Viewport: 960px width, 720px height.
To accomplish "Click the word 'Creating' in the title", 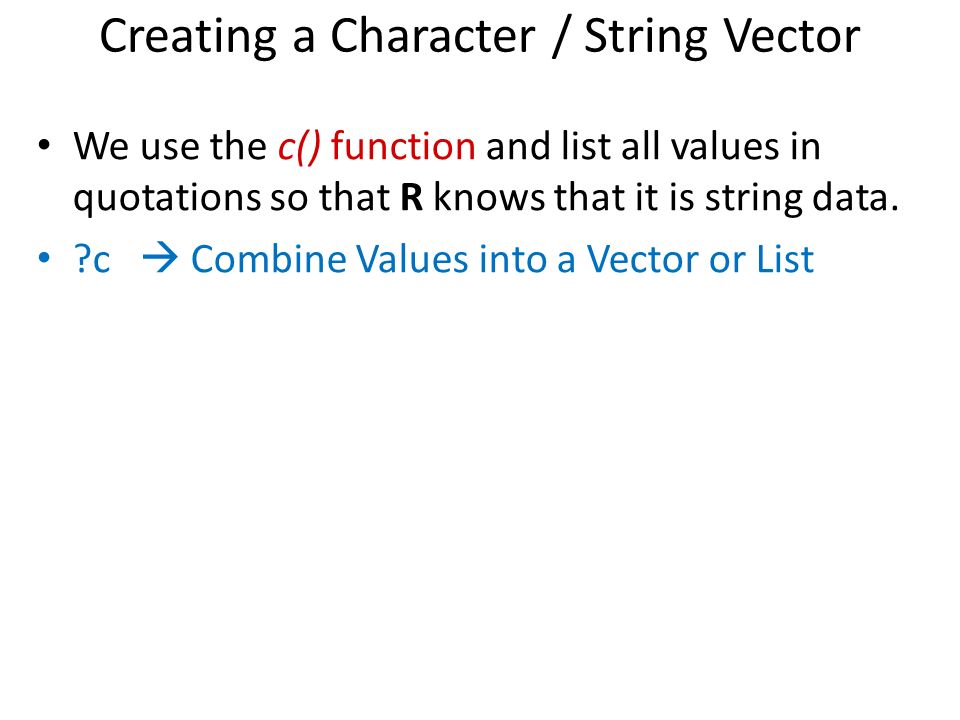I will pyautogui.click(x=188, y=37).
